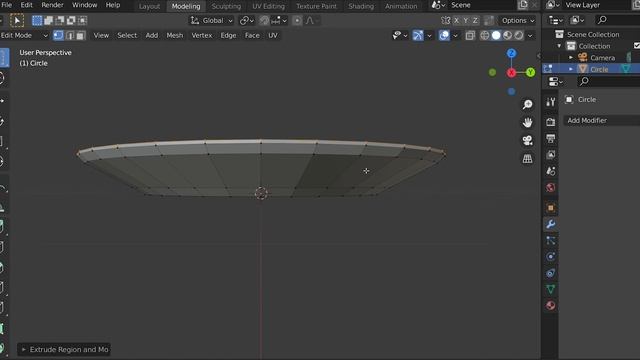Toggle Proportional Editing
640x360 pixels.
pyautogui.click(x=297, y=20)
